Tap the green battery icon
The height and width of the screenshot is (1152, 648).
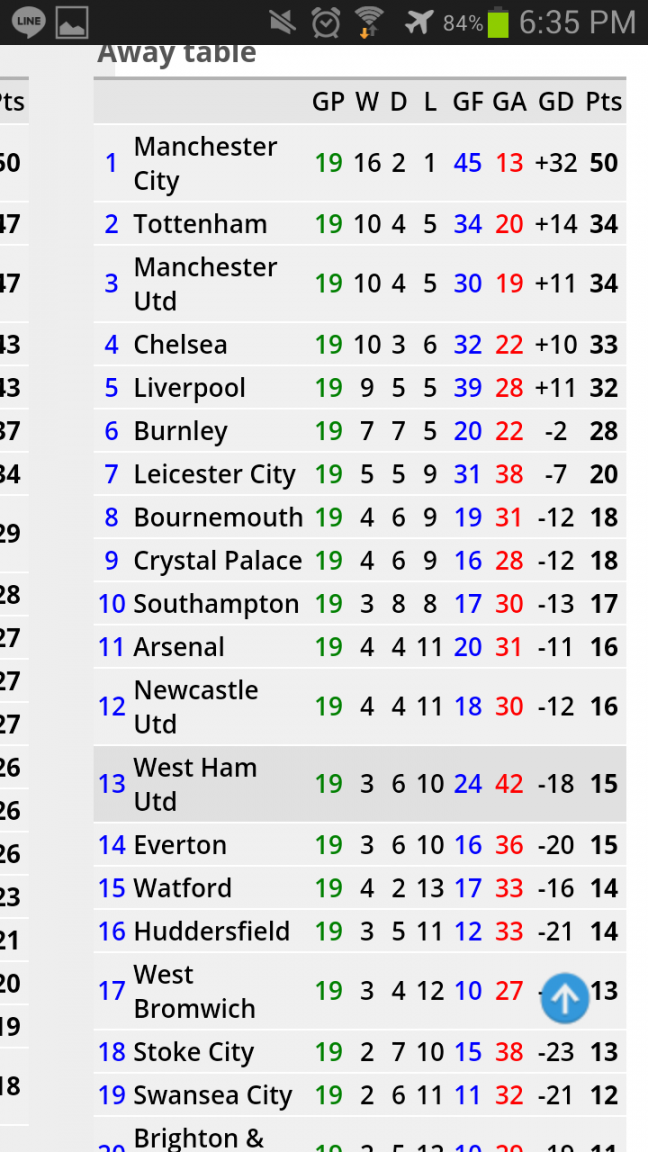tap(499, 22)
